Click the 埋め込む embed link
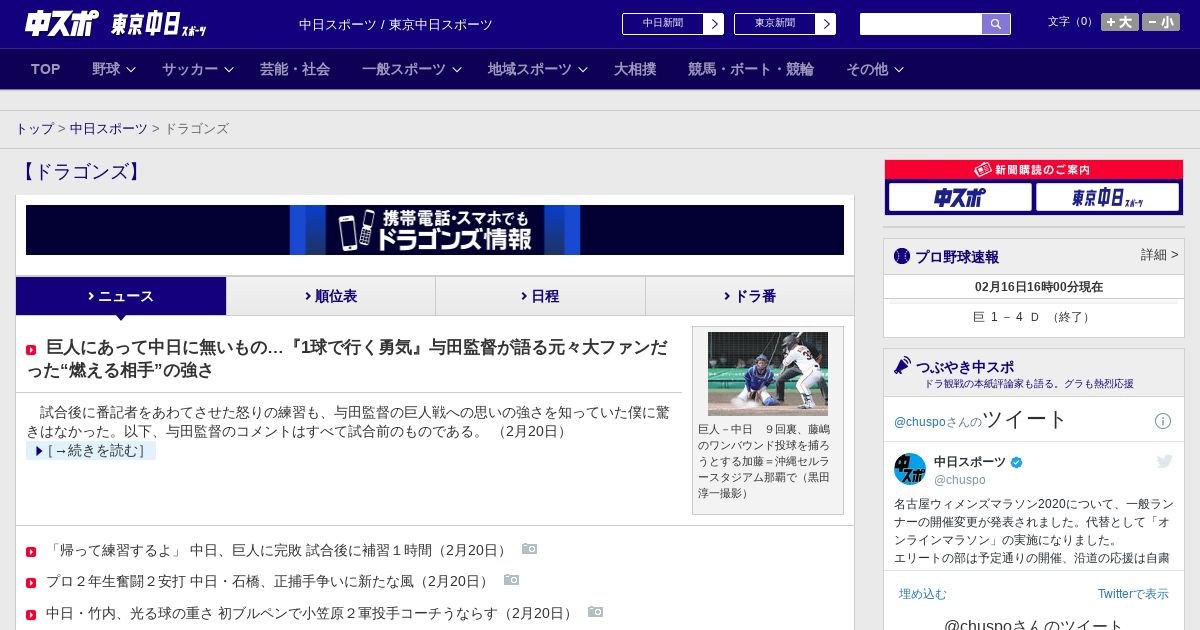Viewport: 1200px width, 630px height. click(x=923, y=594)
